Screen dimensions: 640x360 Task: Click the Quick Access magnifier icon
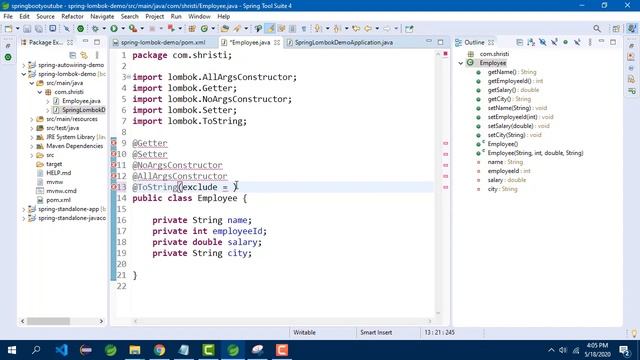597,29
